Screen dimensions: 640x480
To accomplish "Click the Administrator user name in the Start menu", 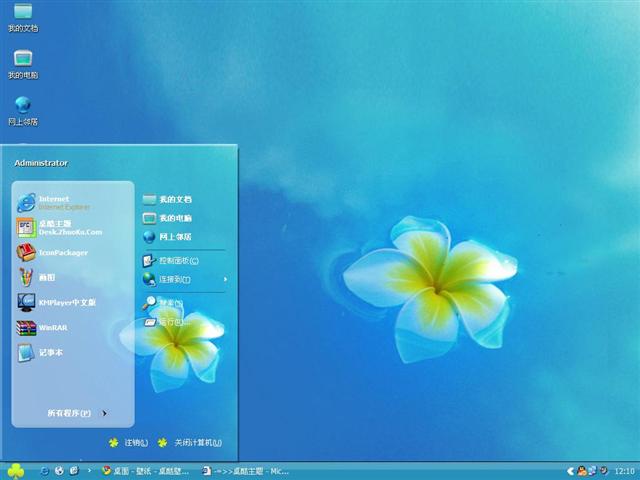I will (x=41, y=163).
